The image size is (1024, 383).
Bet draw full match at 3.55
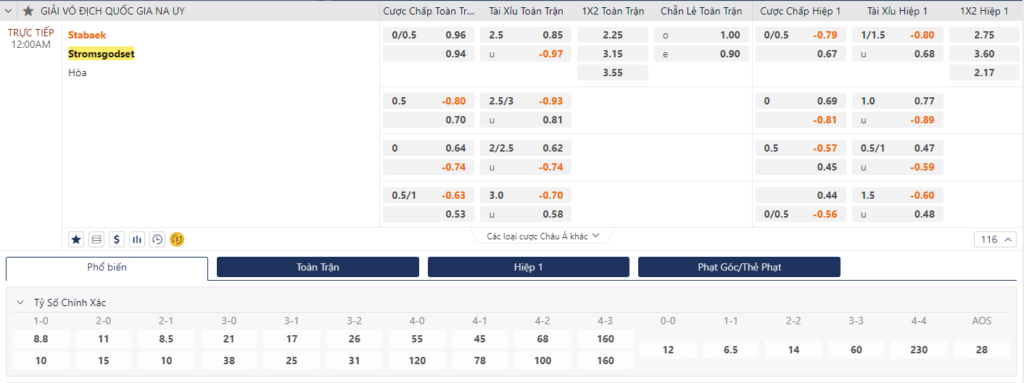(x=613, y=73)
